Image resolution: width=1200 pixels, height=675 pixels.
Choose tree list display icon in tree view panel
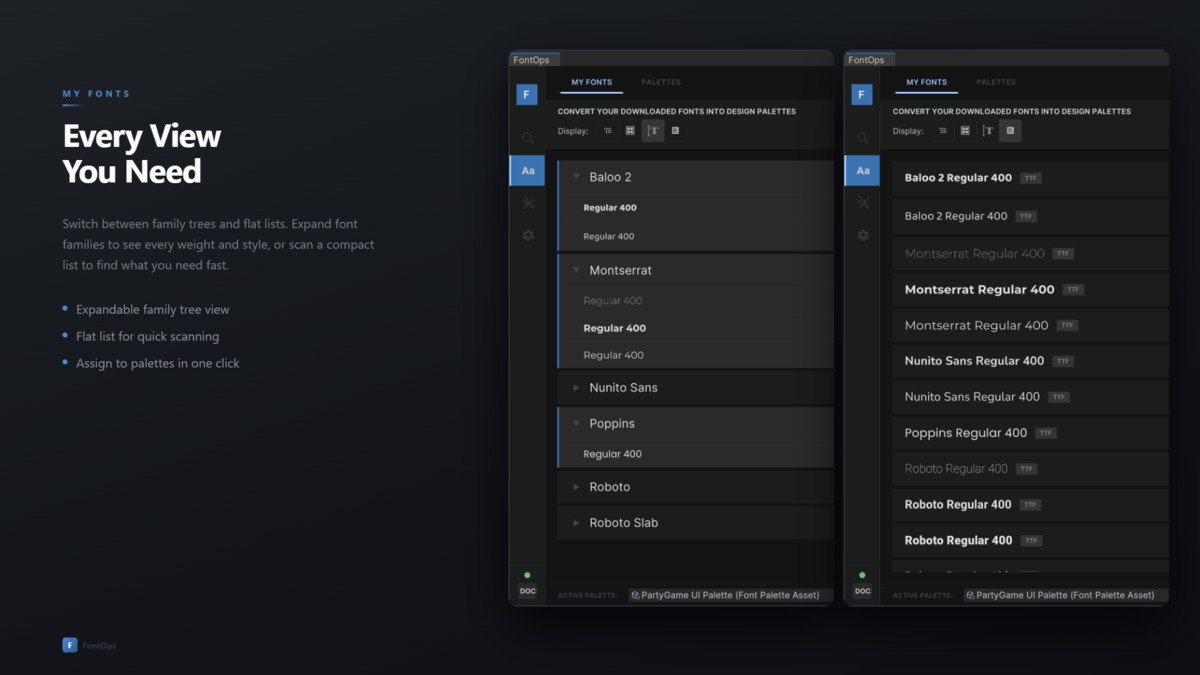pos(607,131)
